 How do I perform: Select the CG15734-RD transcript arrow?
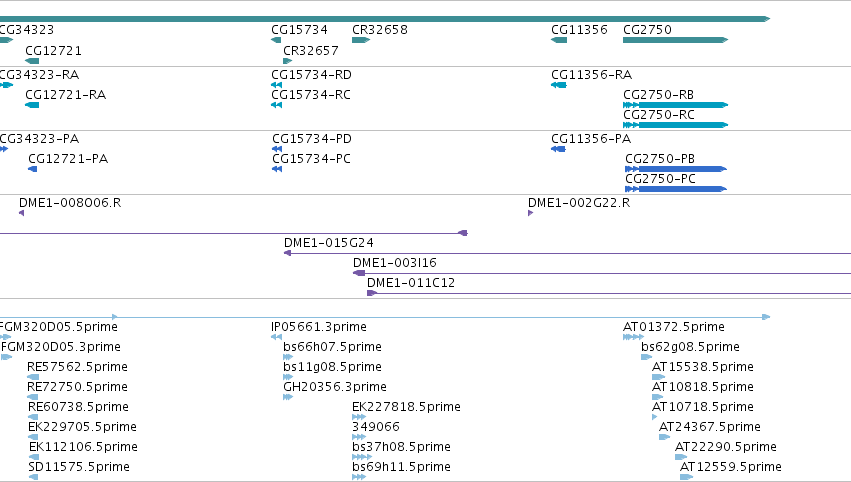[276, 85]
